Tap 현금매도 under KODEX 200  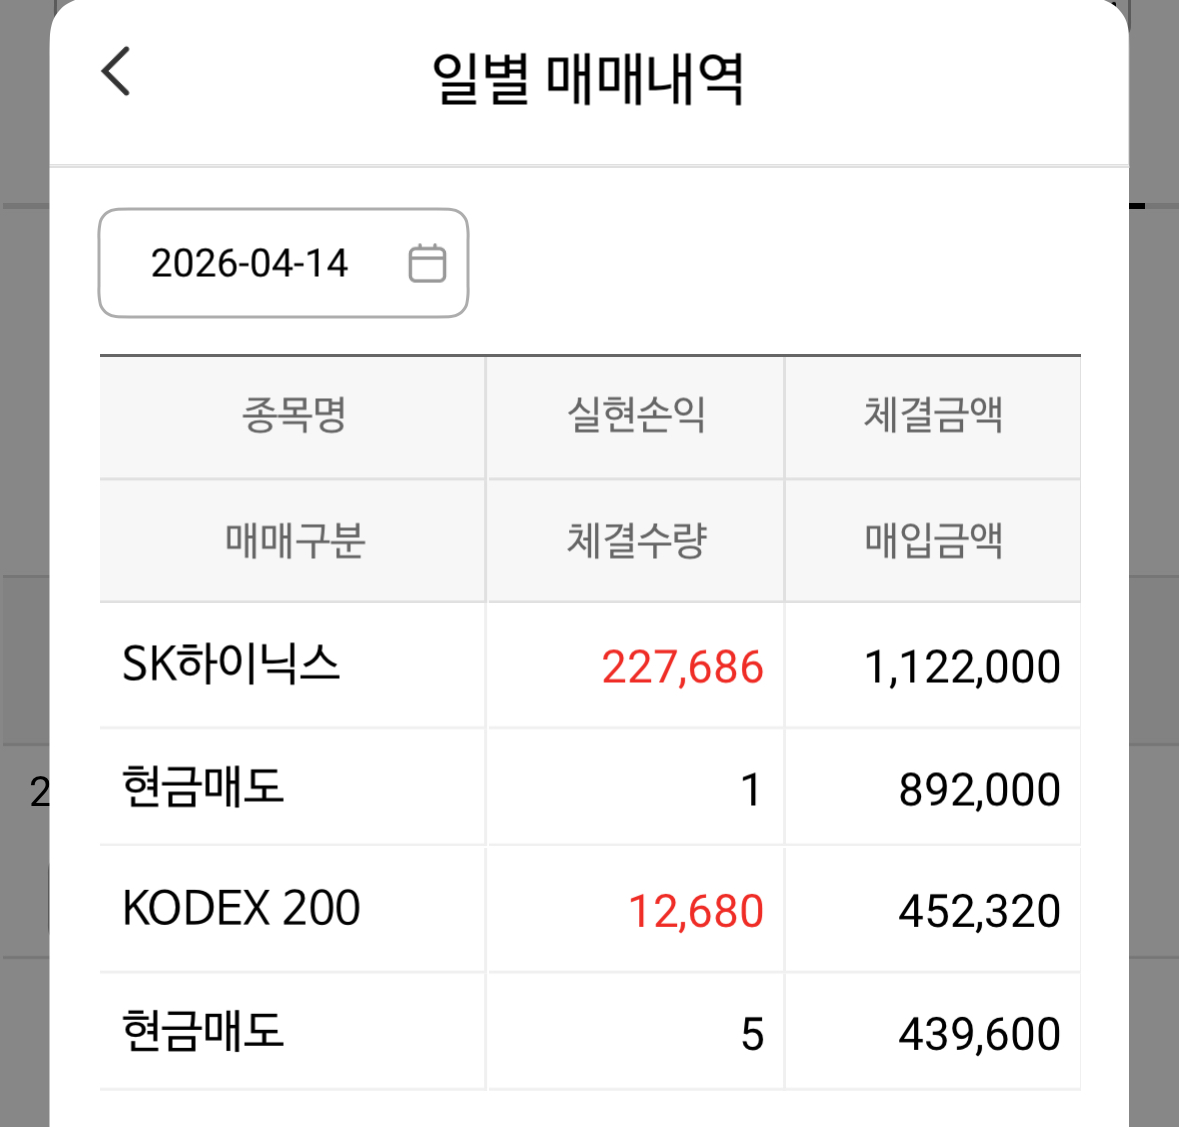point(203,1031)
